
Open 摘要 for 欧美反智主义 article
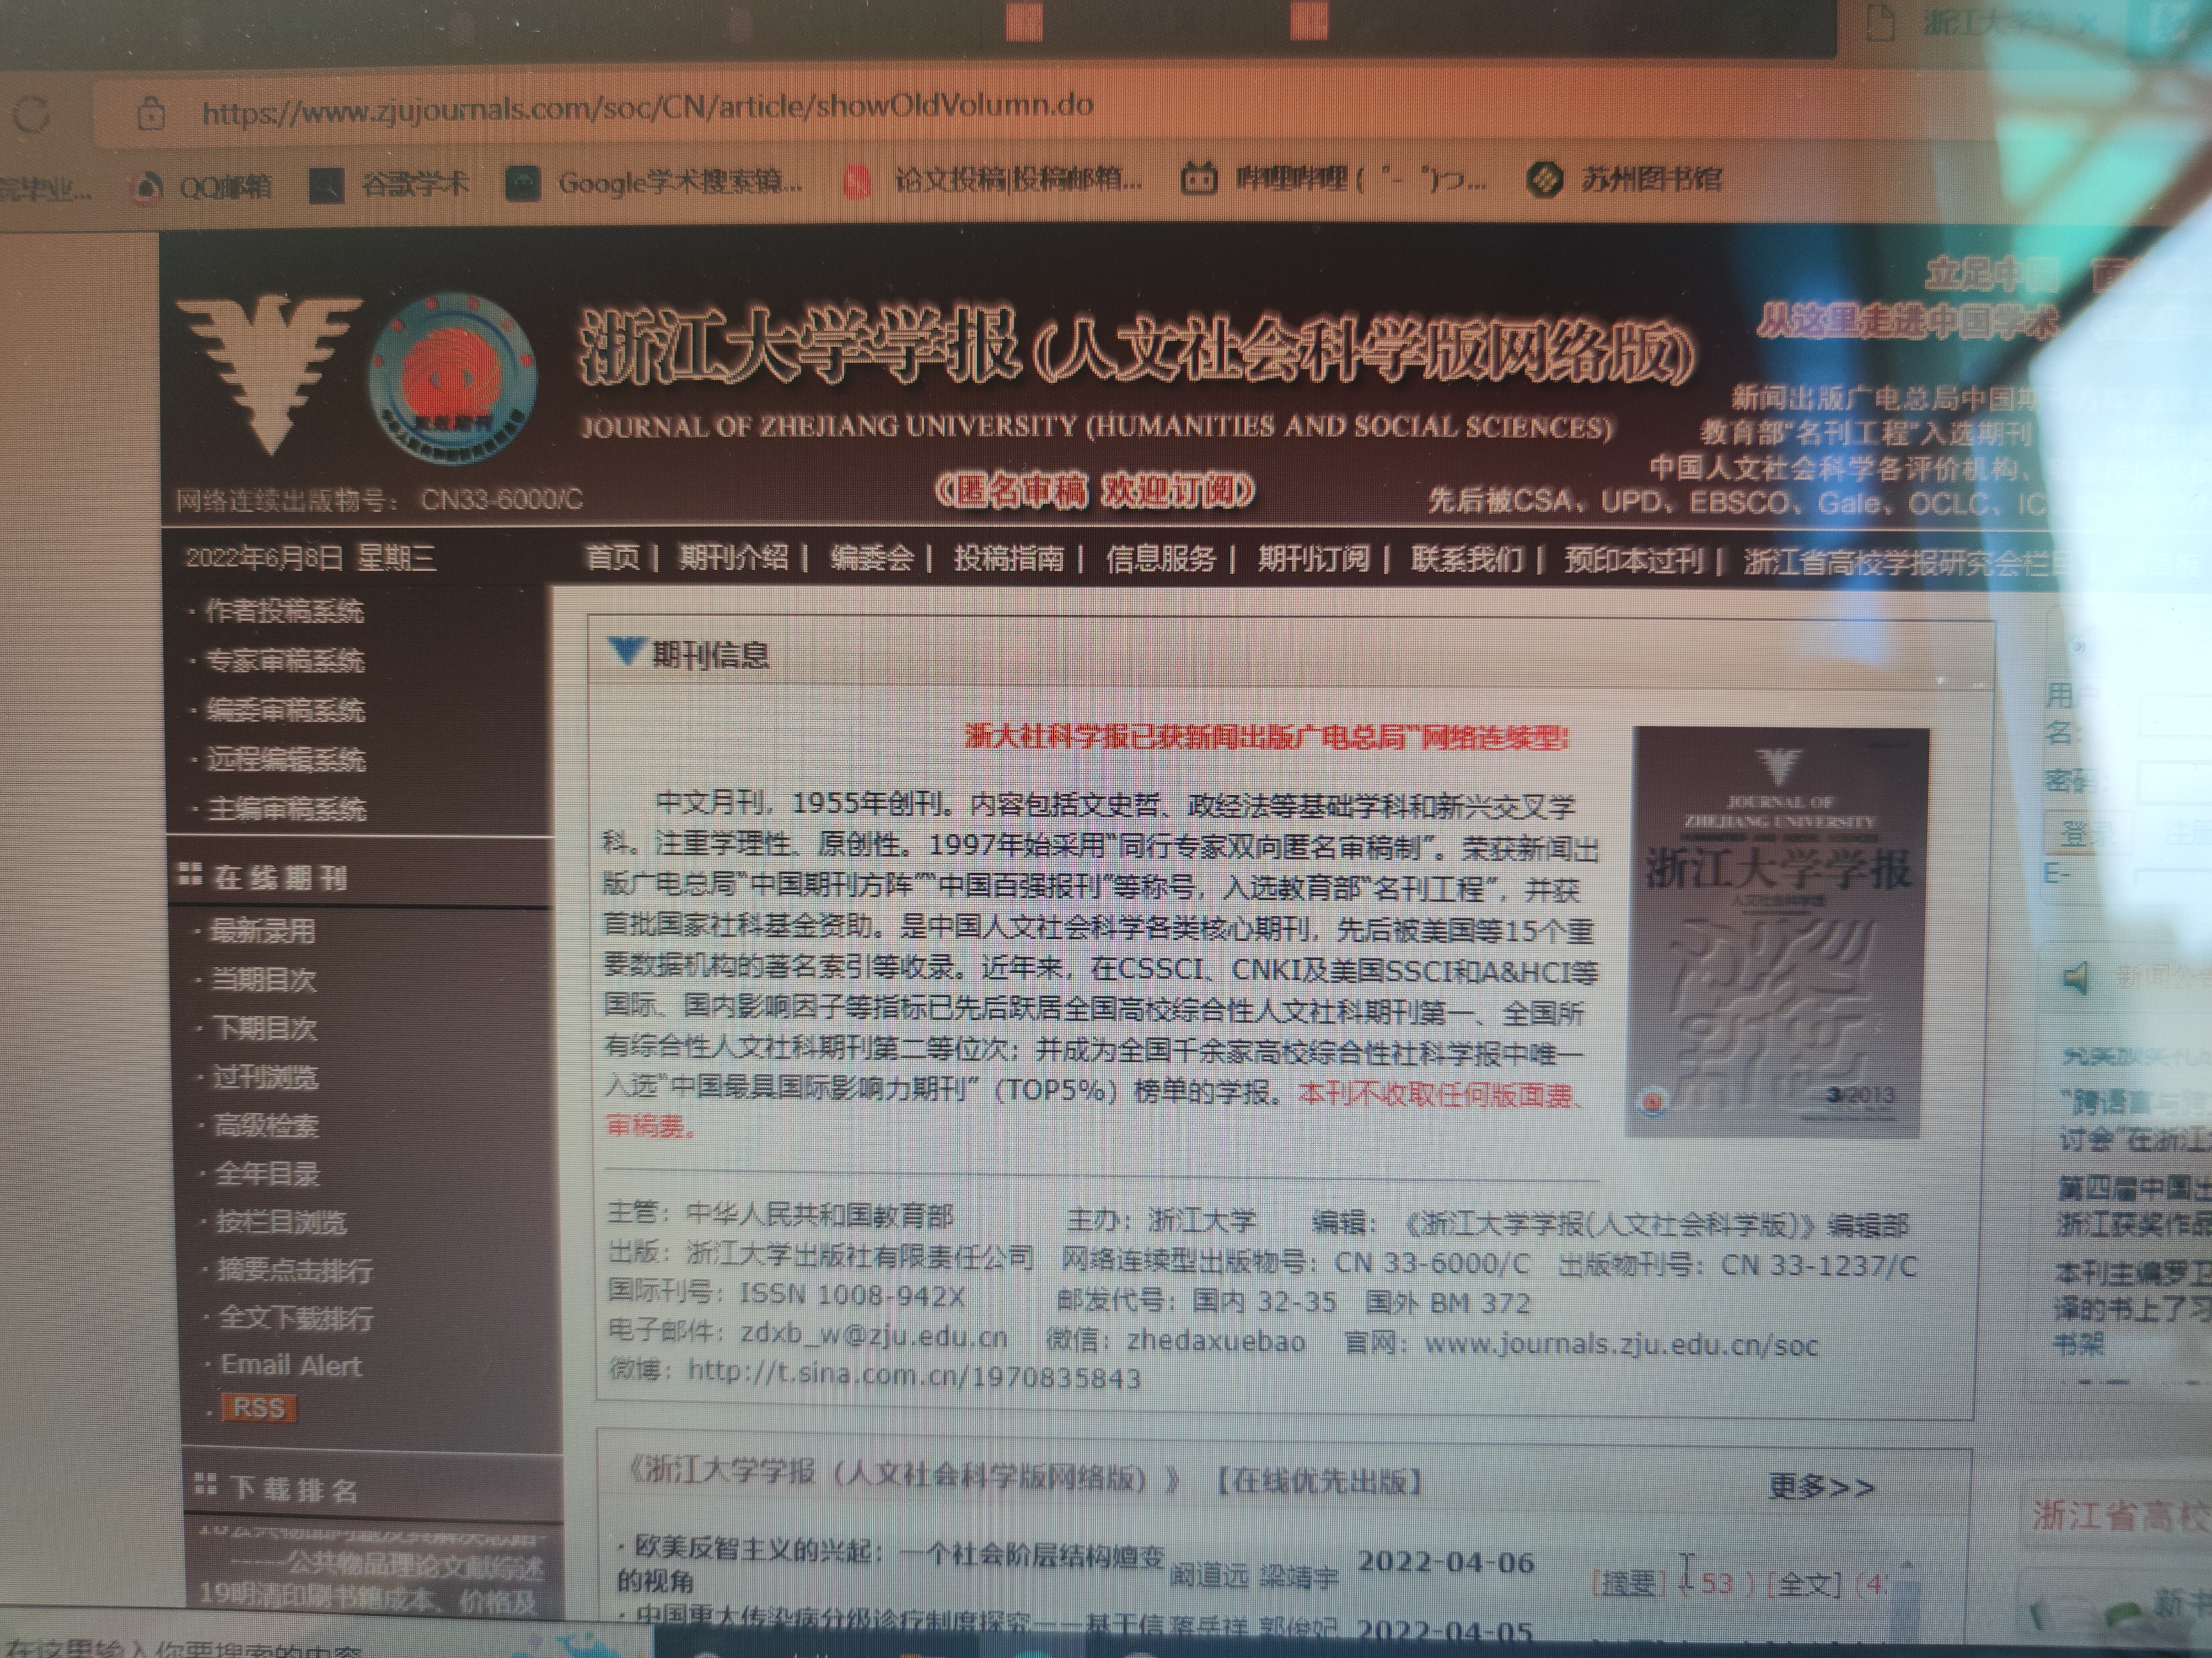[x=1629, y=1584]
